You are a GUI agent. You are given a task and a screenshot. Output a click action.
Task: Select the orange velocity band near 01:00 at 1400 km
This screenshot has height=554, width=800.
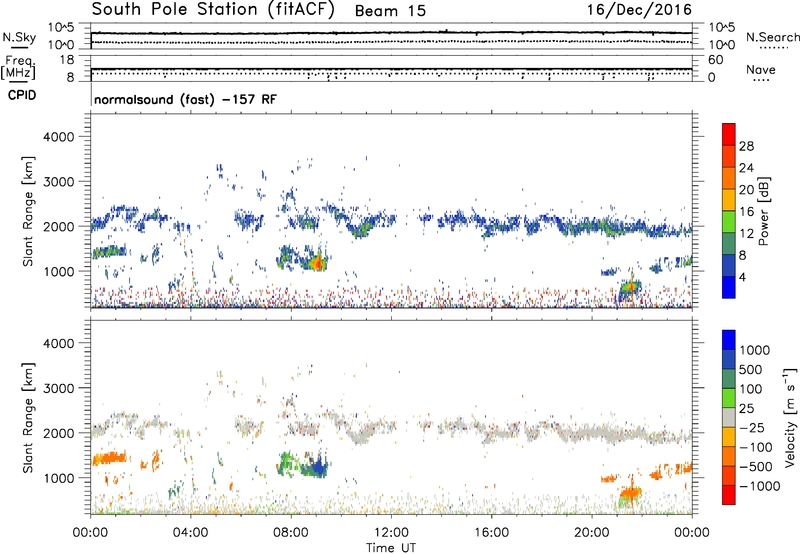[109, 458]
